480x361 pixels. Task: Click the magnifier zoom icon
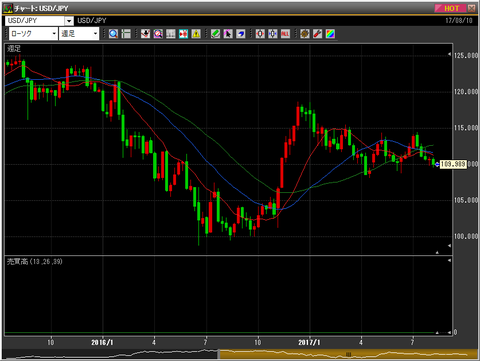pyautogui.click(x=113, y=34)
